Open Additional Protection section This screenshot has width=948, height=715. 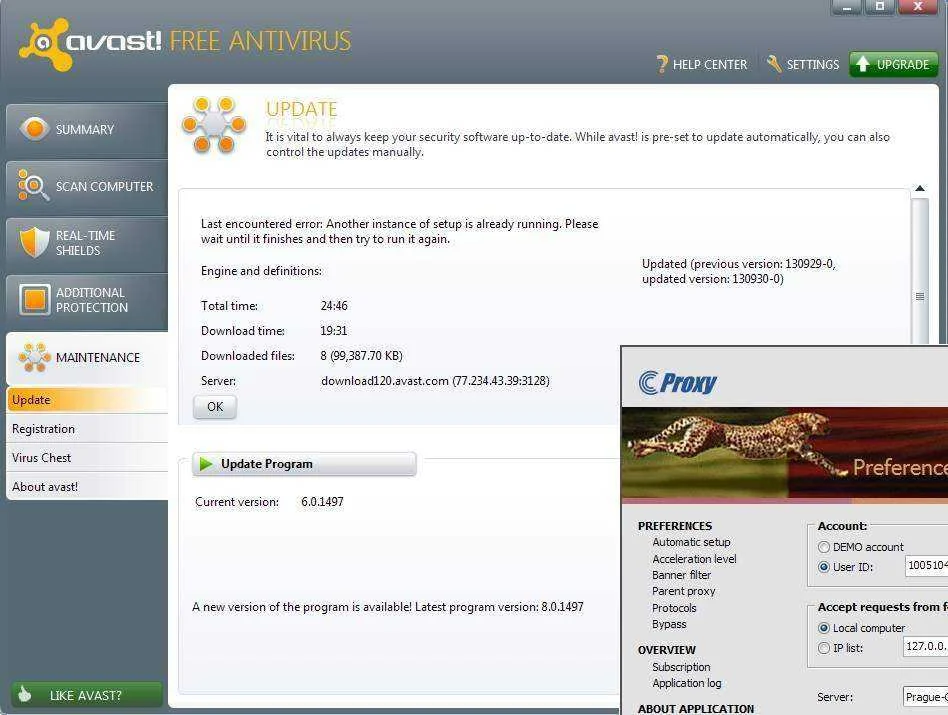tap(86, 300)
